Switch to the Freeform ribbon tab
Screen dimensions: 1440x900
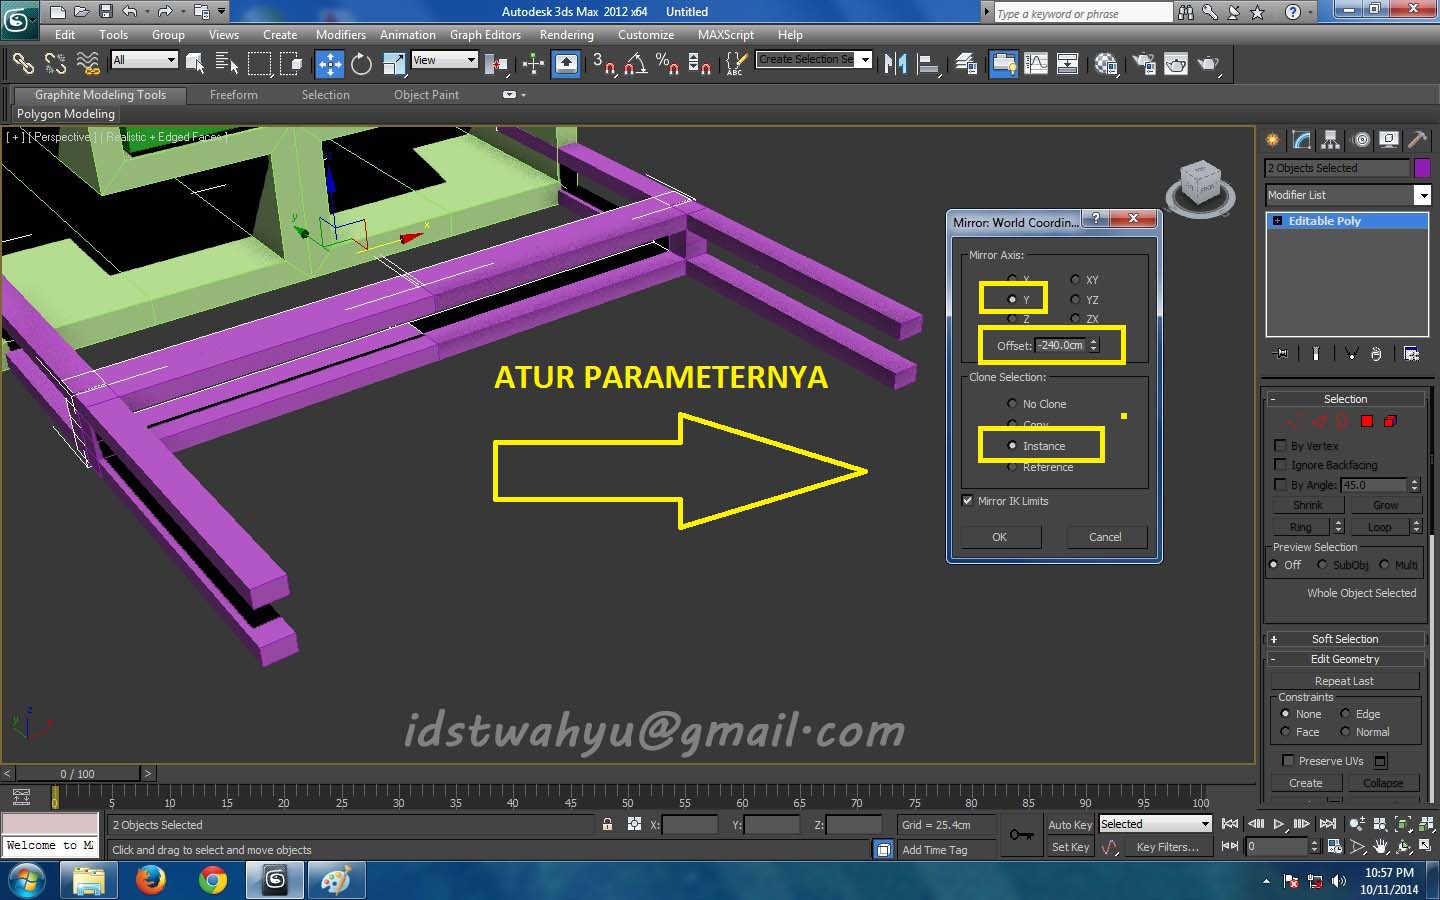(x=234, y=95)
